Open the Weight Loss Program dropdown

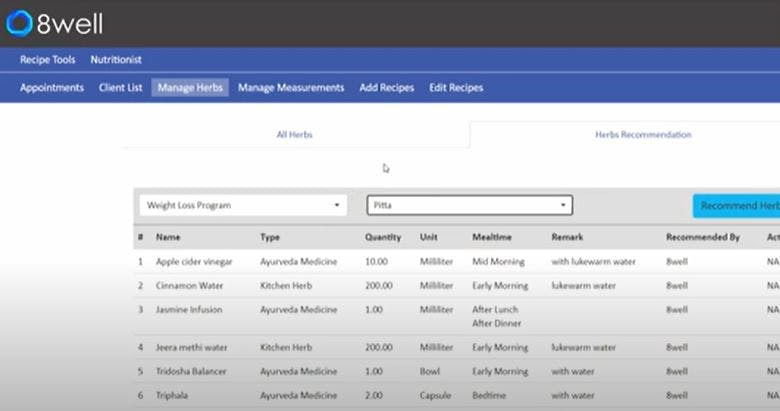click(243, 205)
